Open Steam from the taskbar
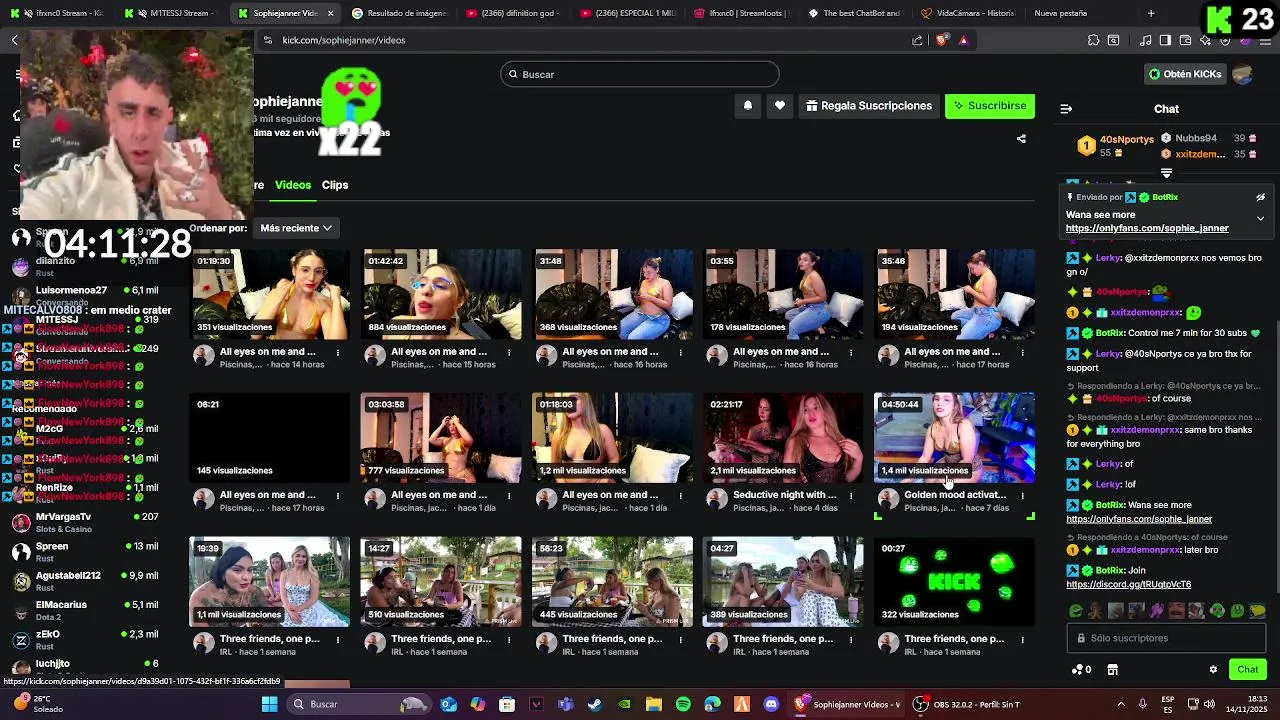This screenshot has width=1280, height=720. 595,704
